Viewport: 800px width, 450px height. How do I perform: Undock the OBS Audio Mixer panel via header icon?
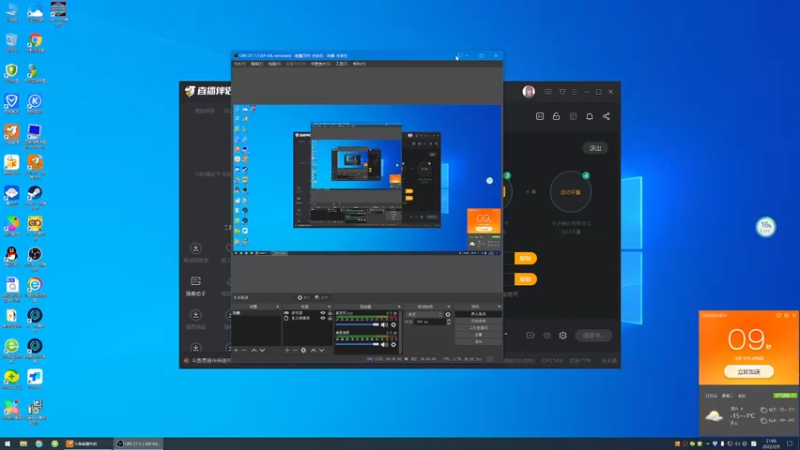pos(399,307)
